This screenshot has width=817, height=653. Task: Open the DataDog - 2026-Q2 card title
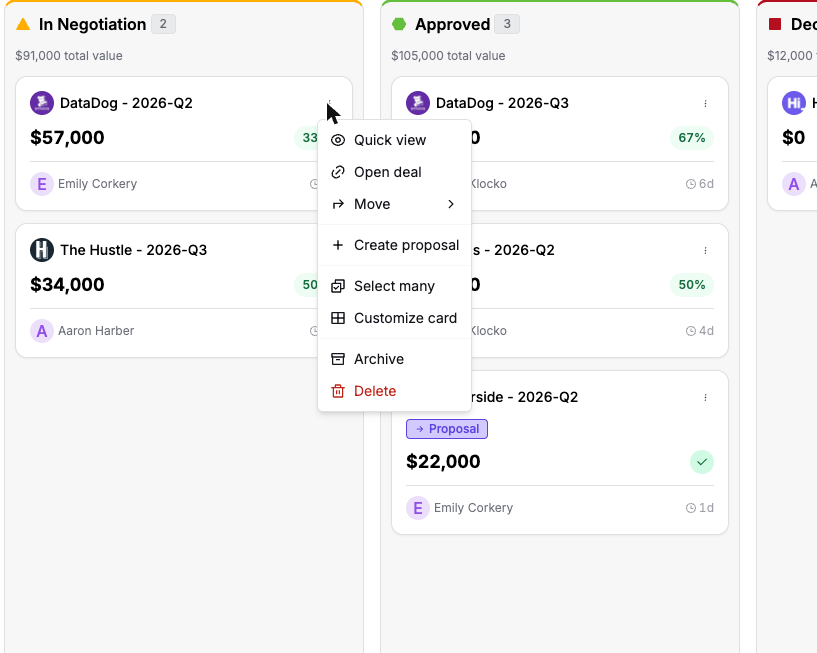[127, 103]
